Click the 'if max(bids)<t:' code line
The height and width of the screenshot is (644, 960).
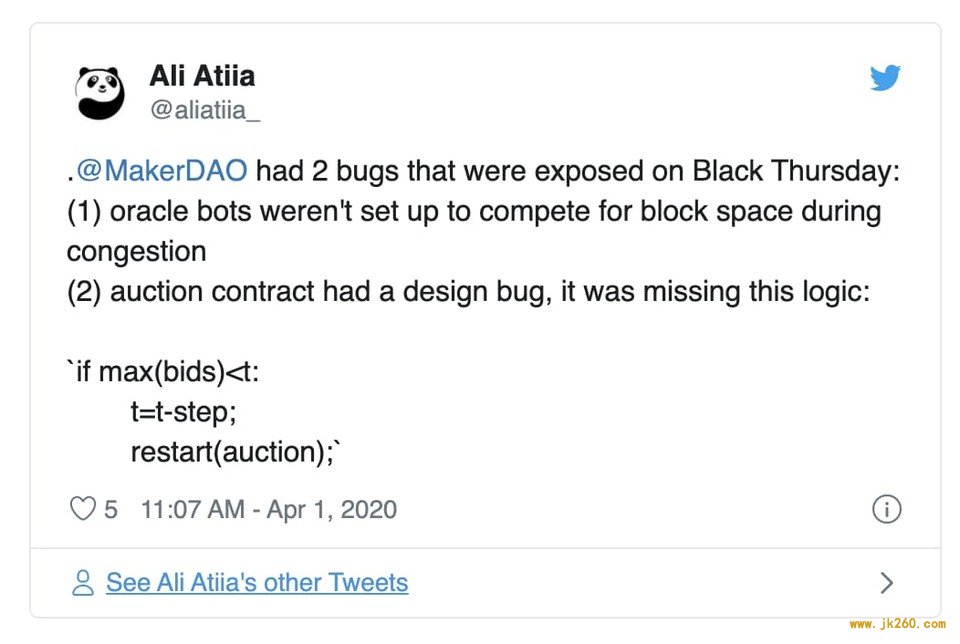pyautogui.click(x=163, y=372)
